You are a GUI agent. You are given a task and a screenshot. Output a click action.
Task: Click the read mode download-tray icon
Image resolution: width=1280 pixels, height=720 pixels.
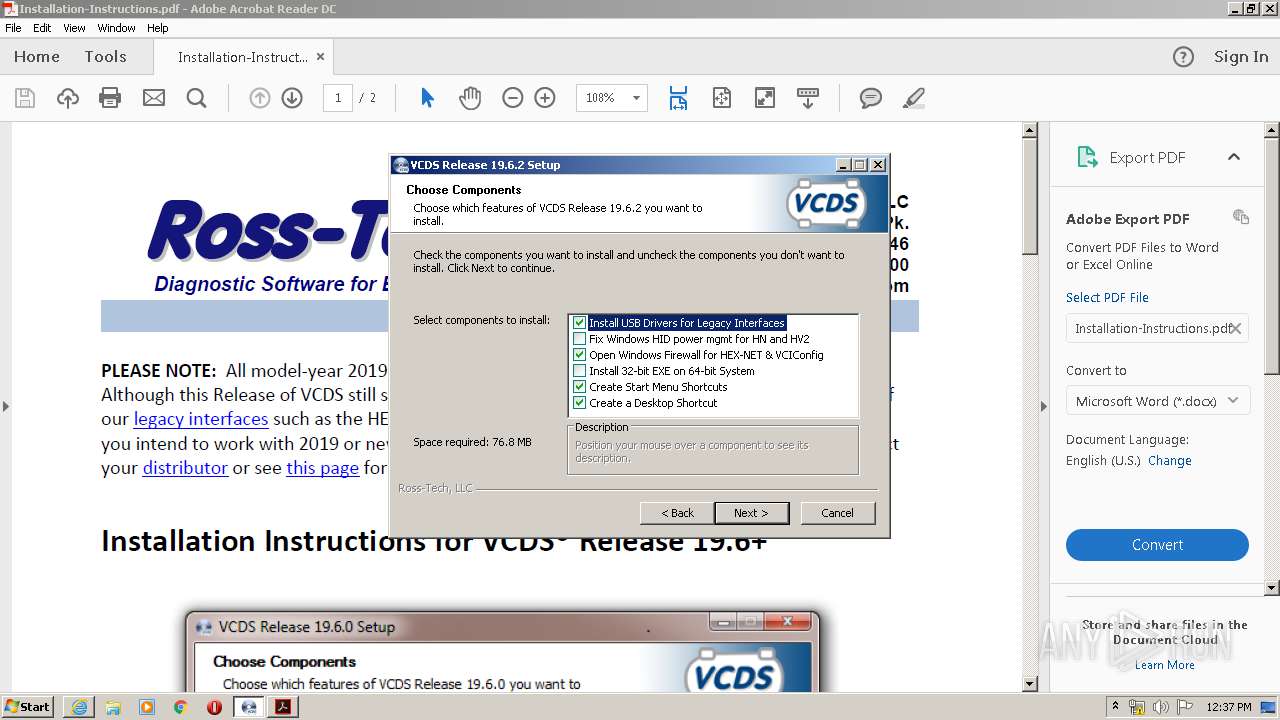point(808,98)
